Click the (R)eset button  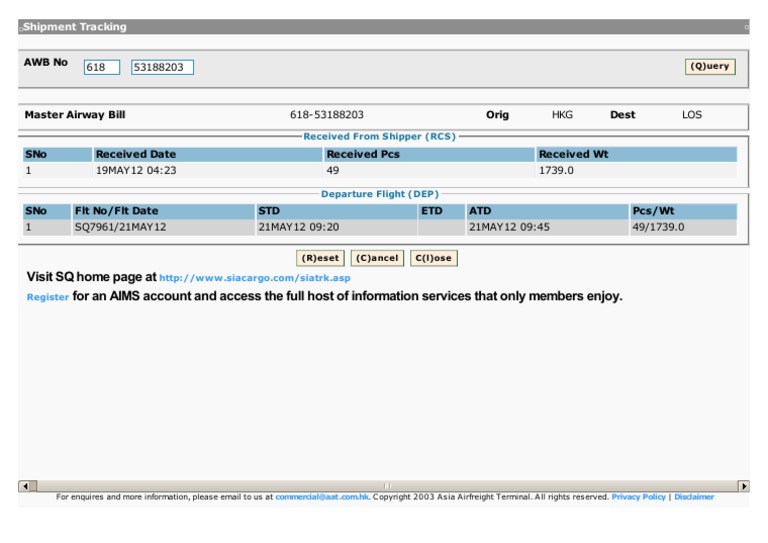[x=320, y=258]
